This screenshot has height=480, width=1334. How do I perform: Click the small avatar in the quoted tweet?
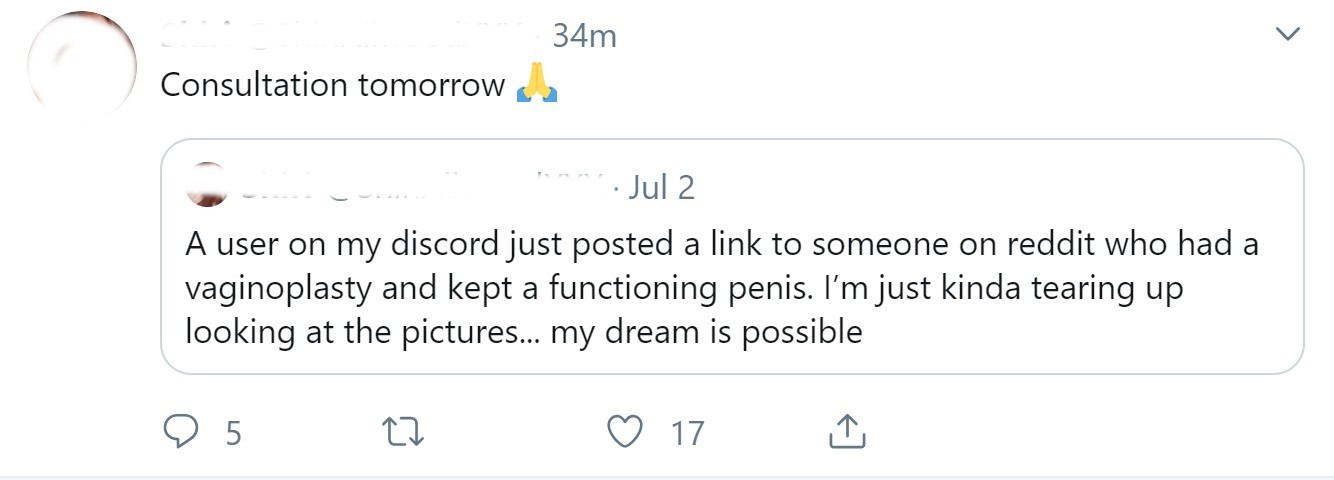coord(206,186)
